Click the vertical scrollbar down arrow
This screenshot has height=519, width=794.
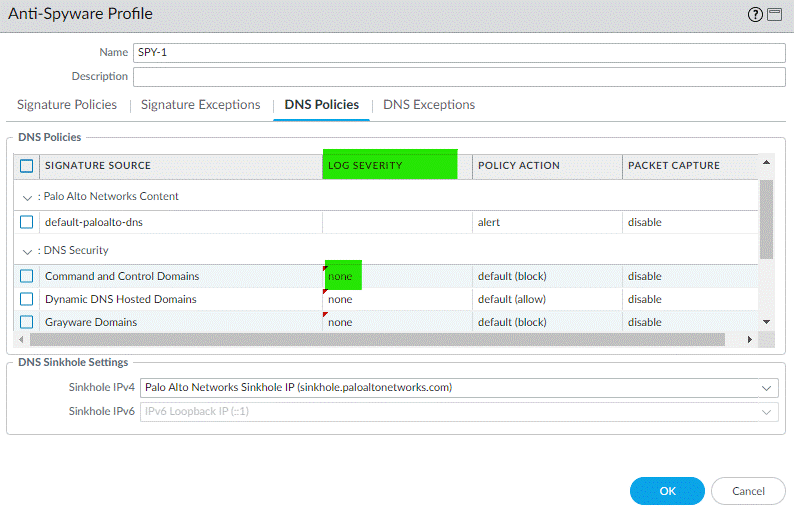click(x=766, y=322)
